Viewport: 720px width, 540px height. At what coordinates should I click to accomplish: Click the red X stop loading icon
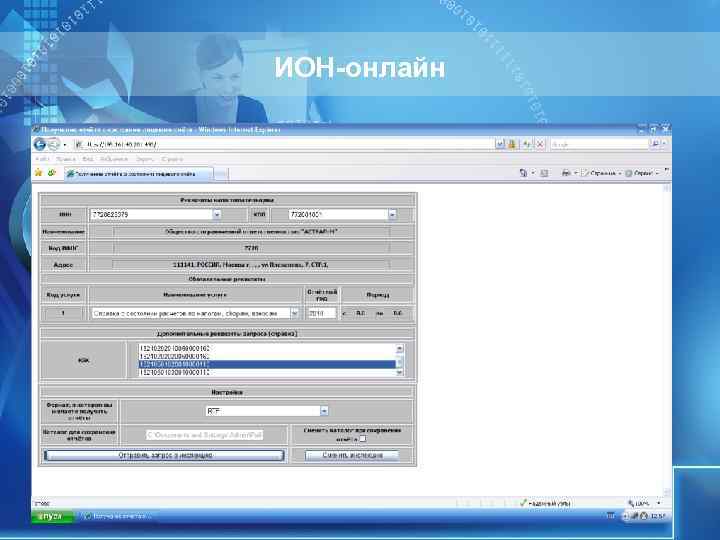coord(540,145)
